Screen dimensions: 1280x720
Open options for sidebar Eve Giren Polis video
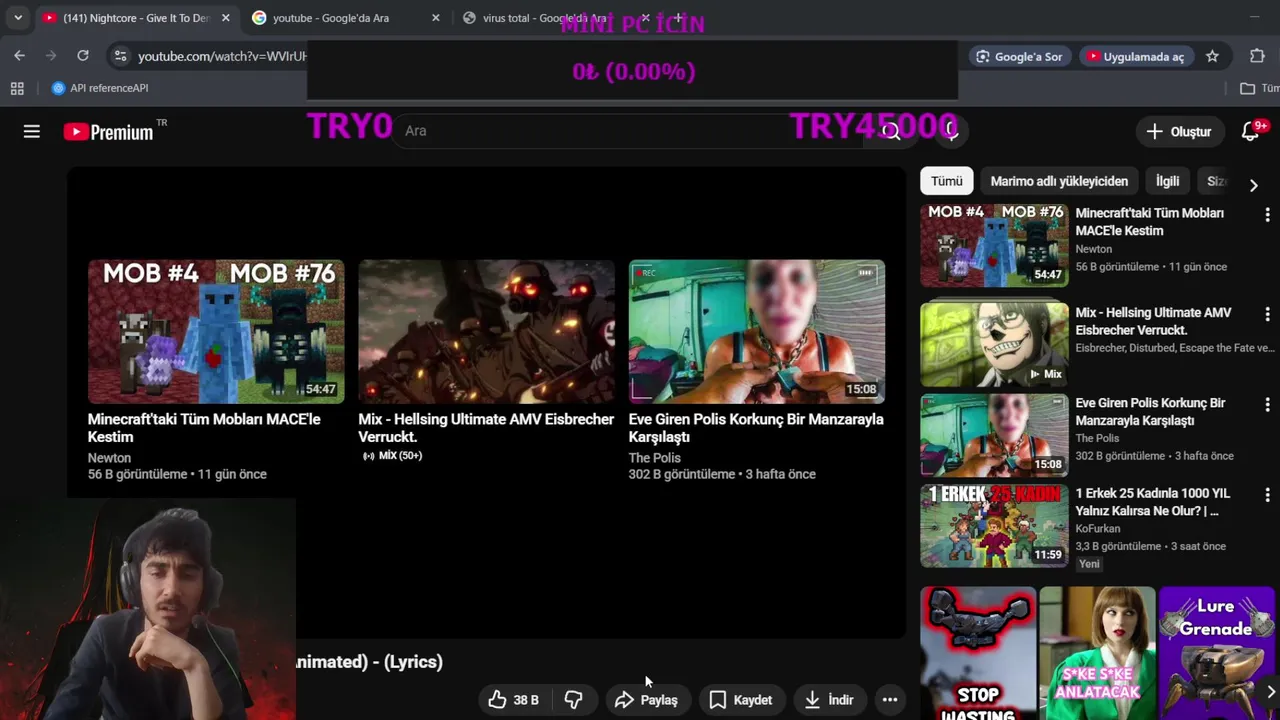pyautogui.click(x=1267, y=405)
